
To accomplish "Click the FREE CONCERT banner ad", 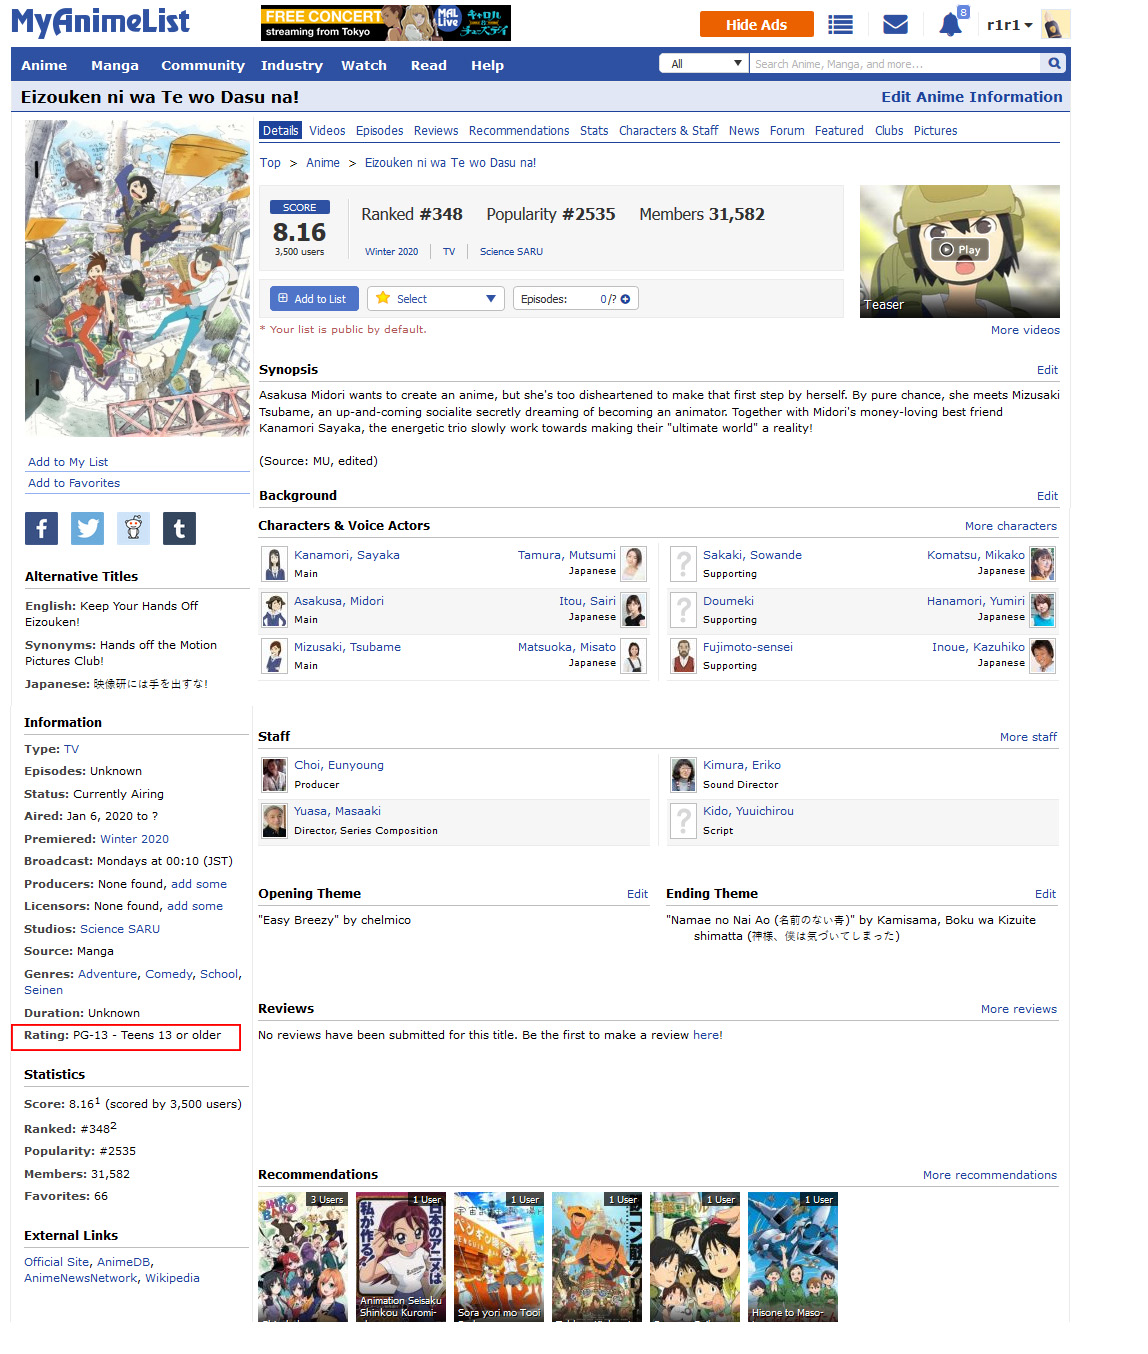I will click(x=386, y=23).
